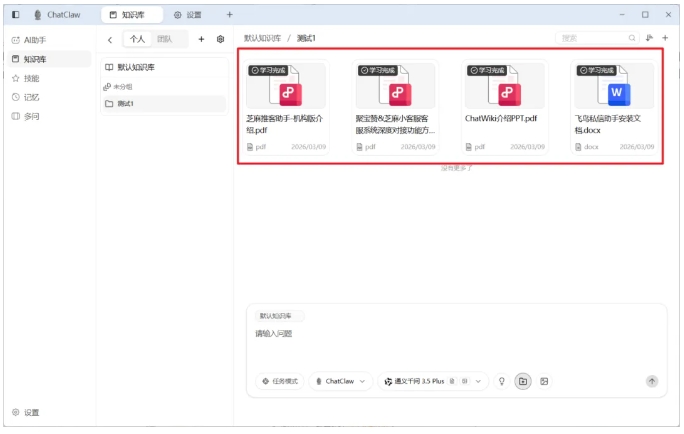Screen dimensions: 684x434
Task: Go to 默认知识库 in the breadcrumb
Action: pos(262,38)
